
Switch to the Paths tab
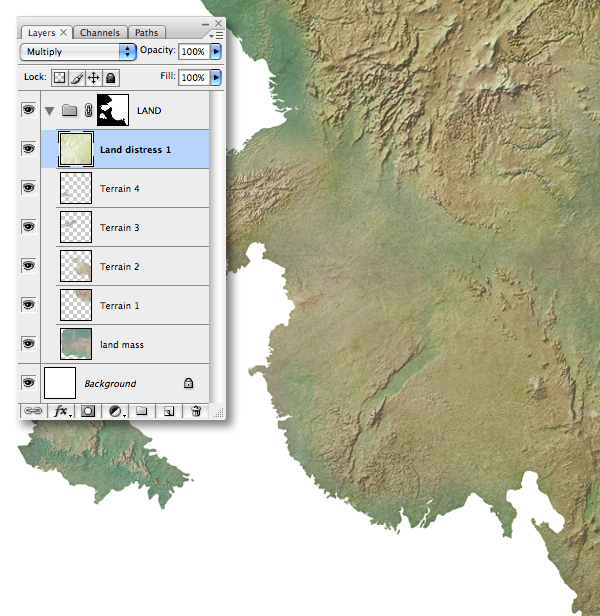click(x=147, y=33)
